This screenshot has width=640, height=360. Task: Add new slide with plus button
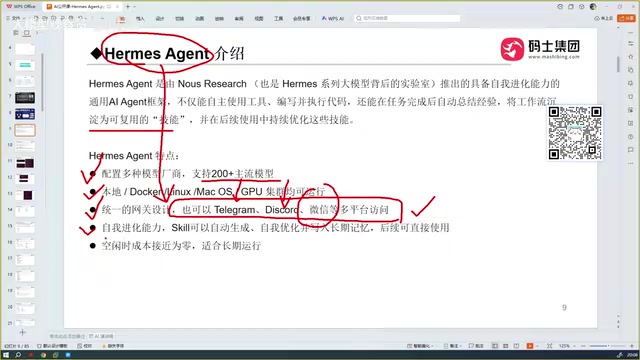click(x=22, y=332)
